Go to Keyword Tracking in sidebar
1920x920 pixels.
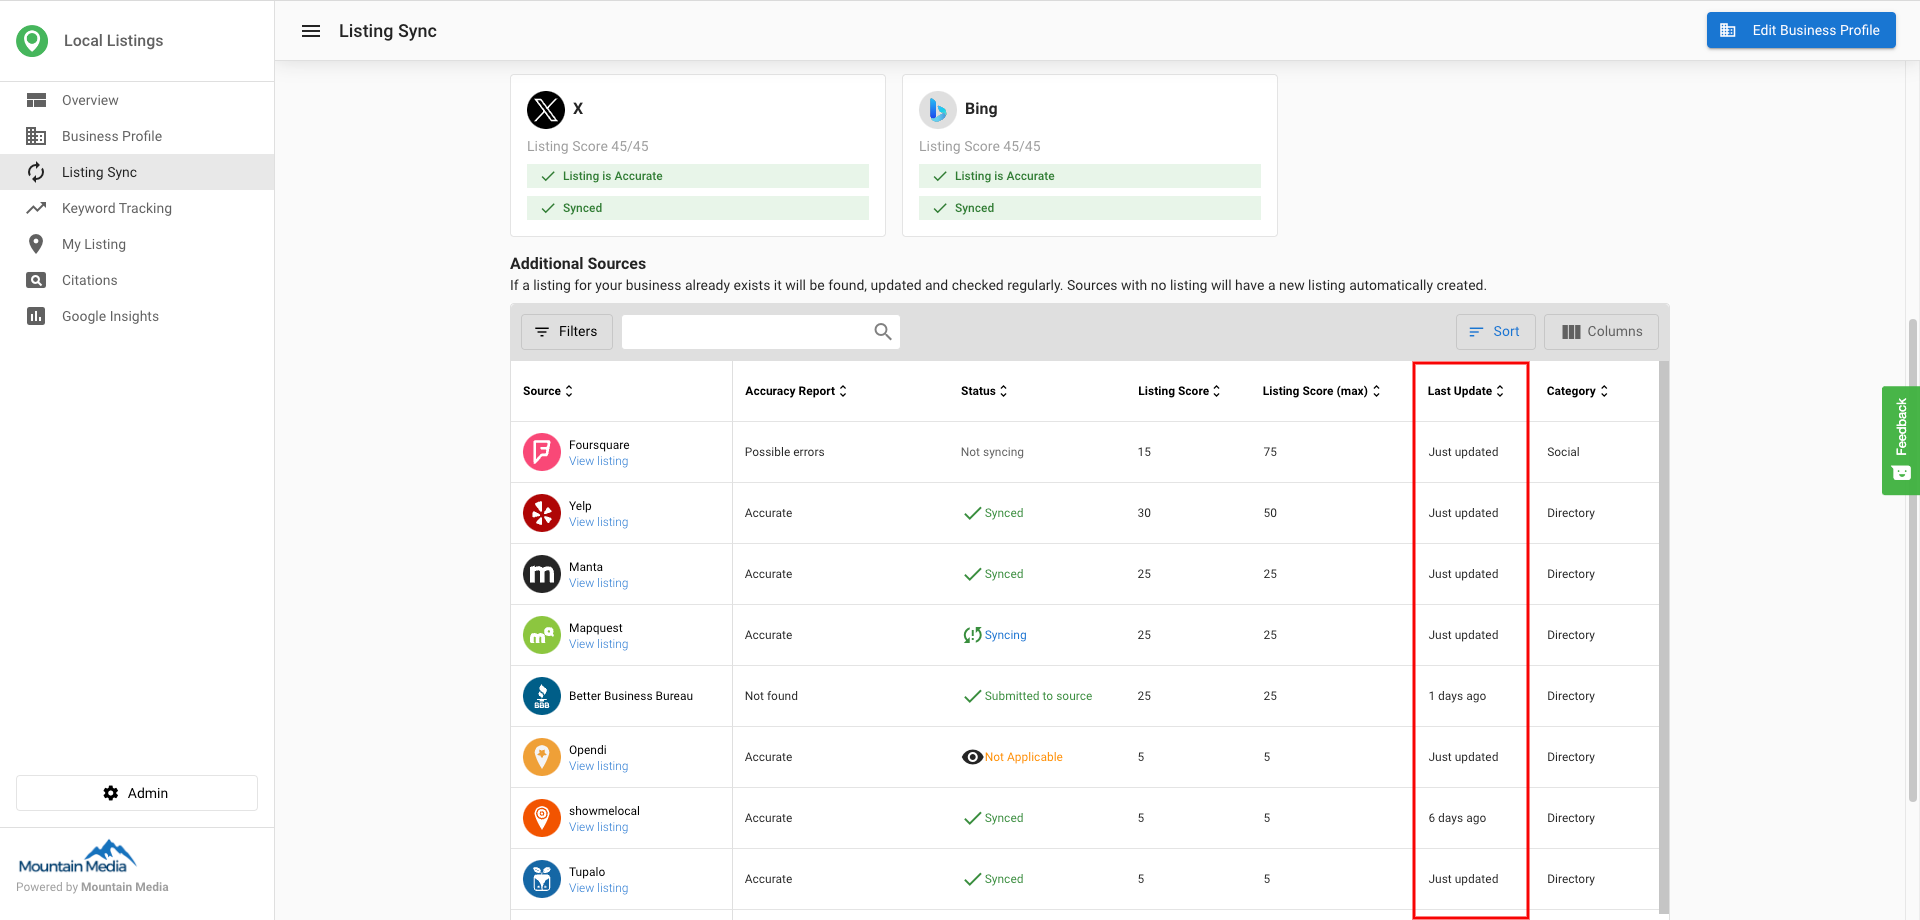(117, 208)
